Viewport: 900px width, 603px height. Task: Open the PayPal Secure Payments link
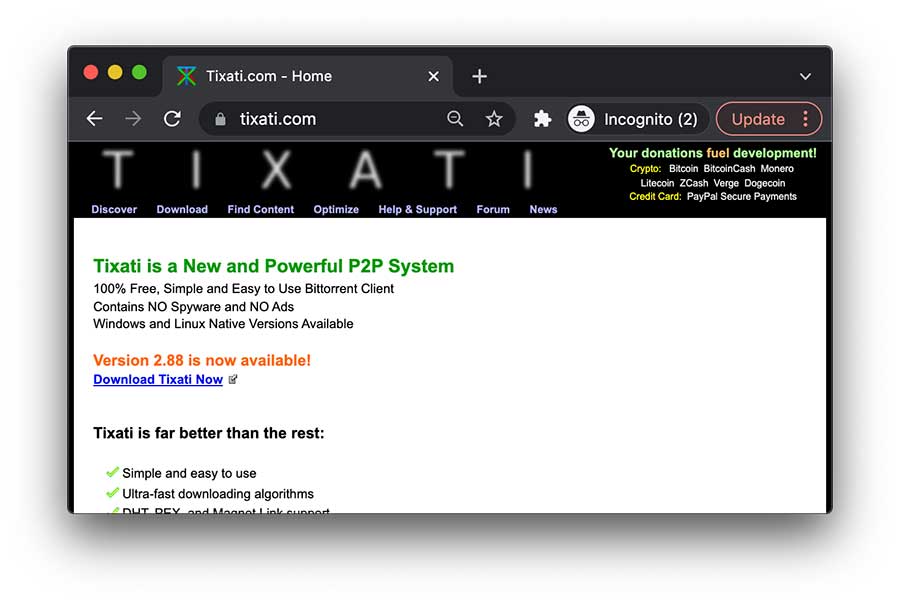click(742, 196)
